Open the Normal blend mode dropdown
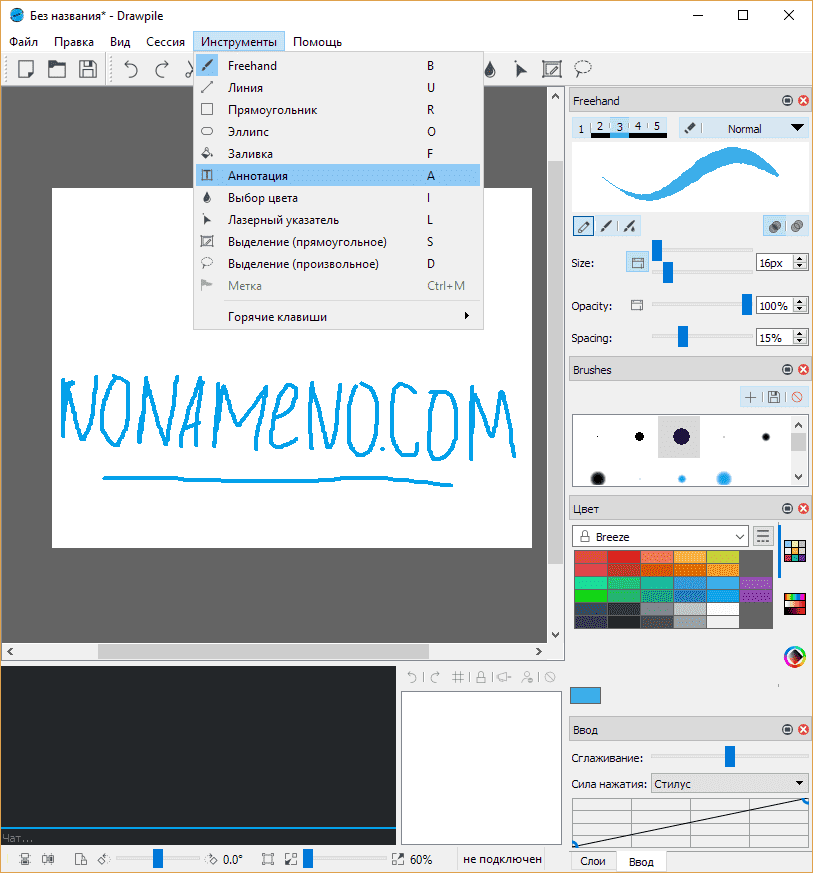The height and width of the screenshot is (873, 813). 744,128
